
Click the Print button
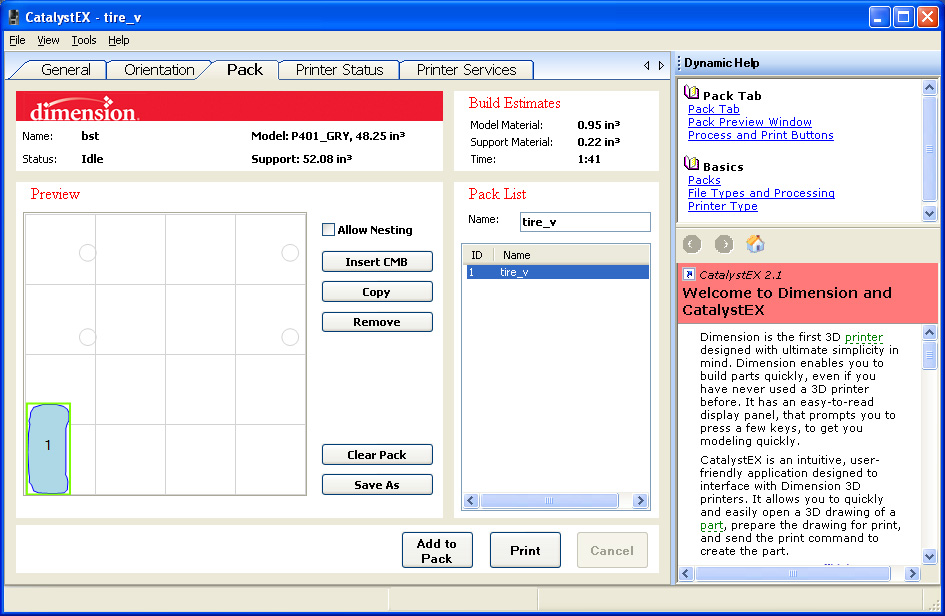pos(525,550)
